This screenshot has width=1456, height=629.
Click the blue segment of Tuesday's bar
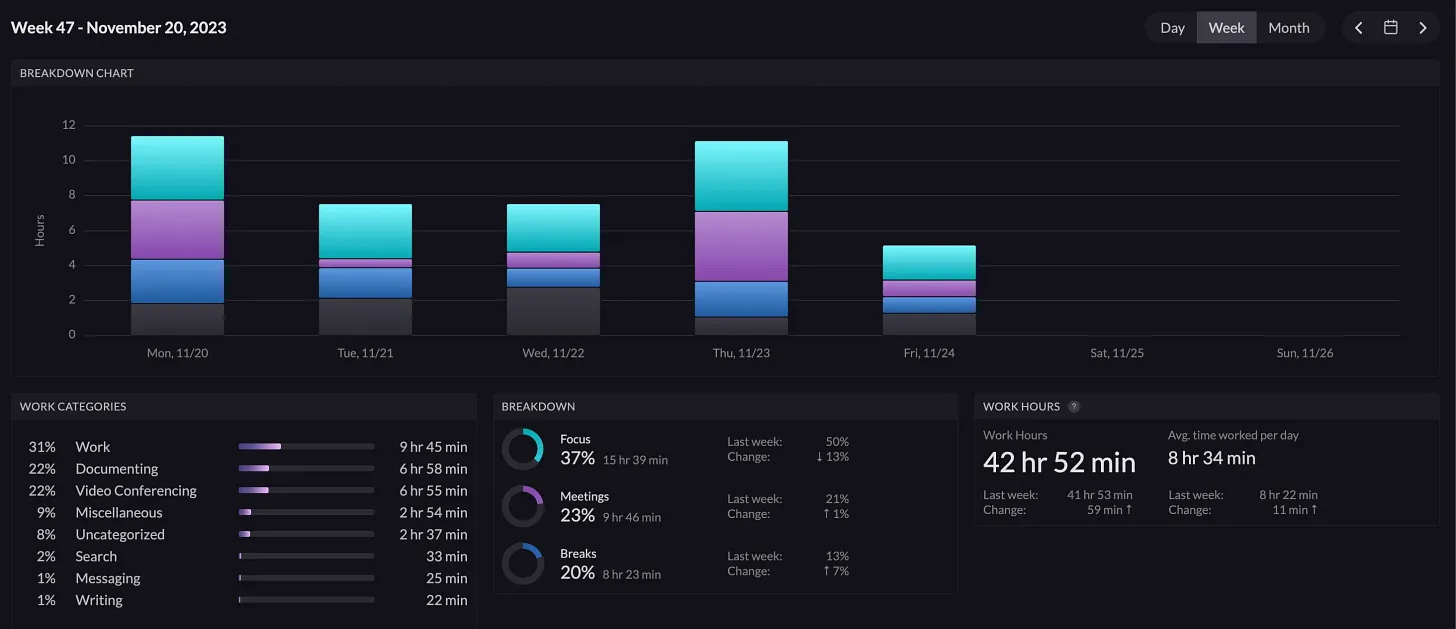pyautogui.click(x=365, y=283)
